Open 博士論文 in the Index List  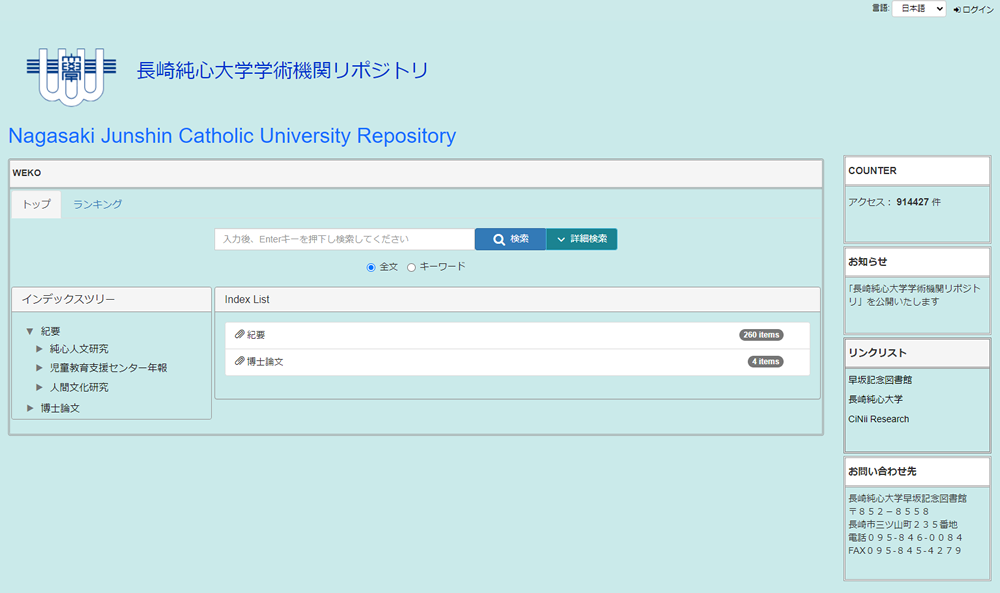click(265, 362)
